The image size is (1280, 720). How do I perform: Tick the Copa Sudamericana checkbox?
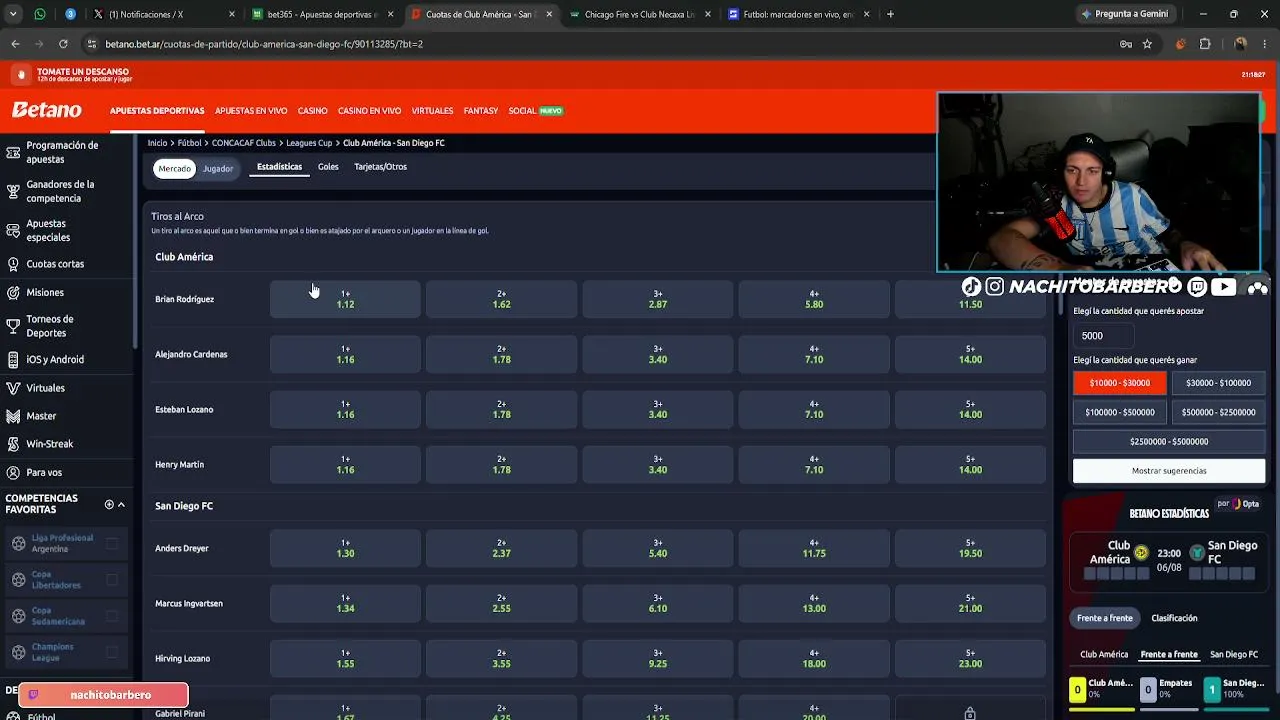[x=112, y=615]
